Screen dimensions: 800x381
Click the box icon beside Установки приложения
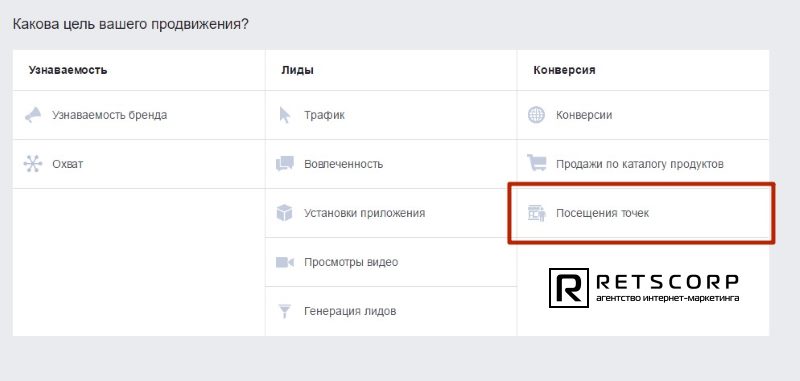tap(284, 213)
